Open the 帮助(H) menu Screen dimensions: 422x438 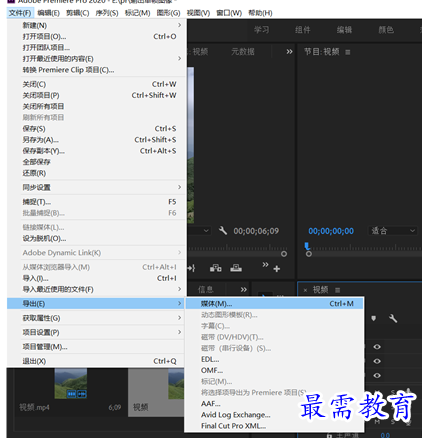pos(260,13)
